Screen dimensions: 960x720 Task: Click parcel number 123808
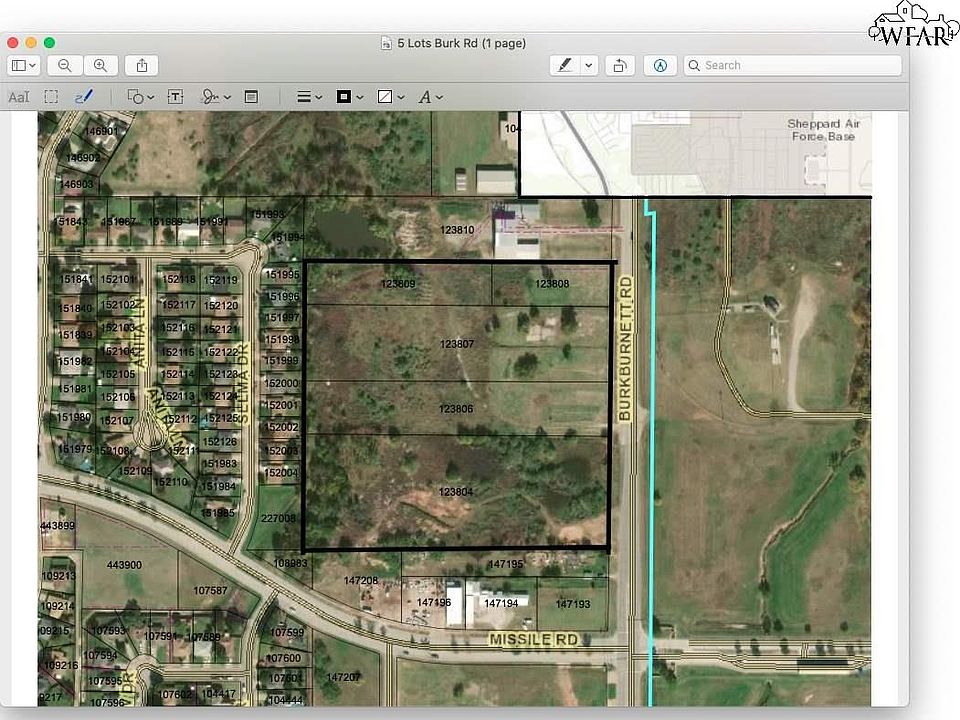click(552, 283)
